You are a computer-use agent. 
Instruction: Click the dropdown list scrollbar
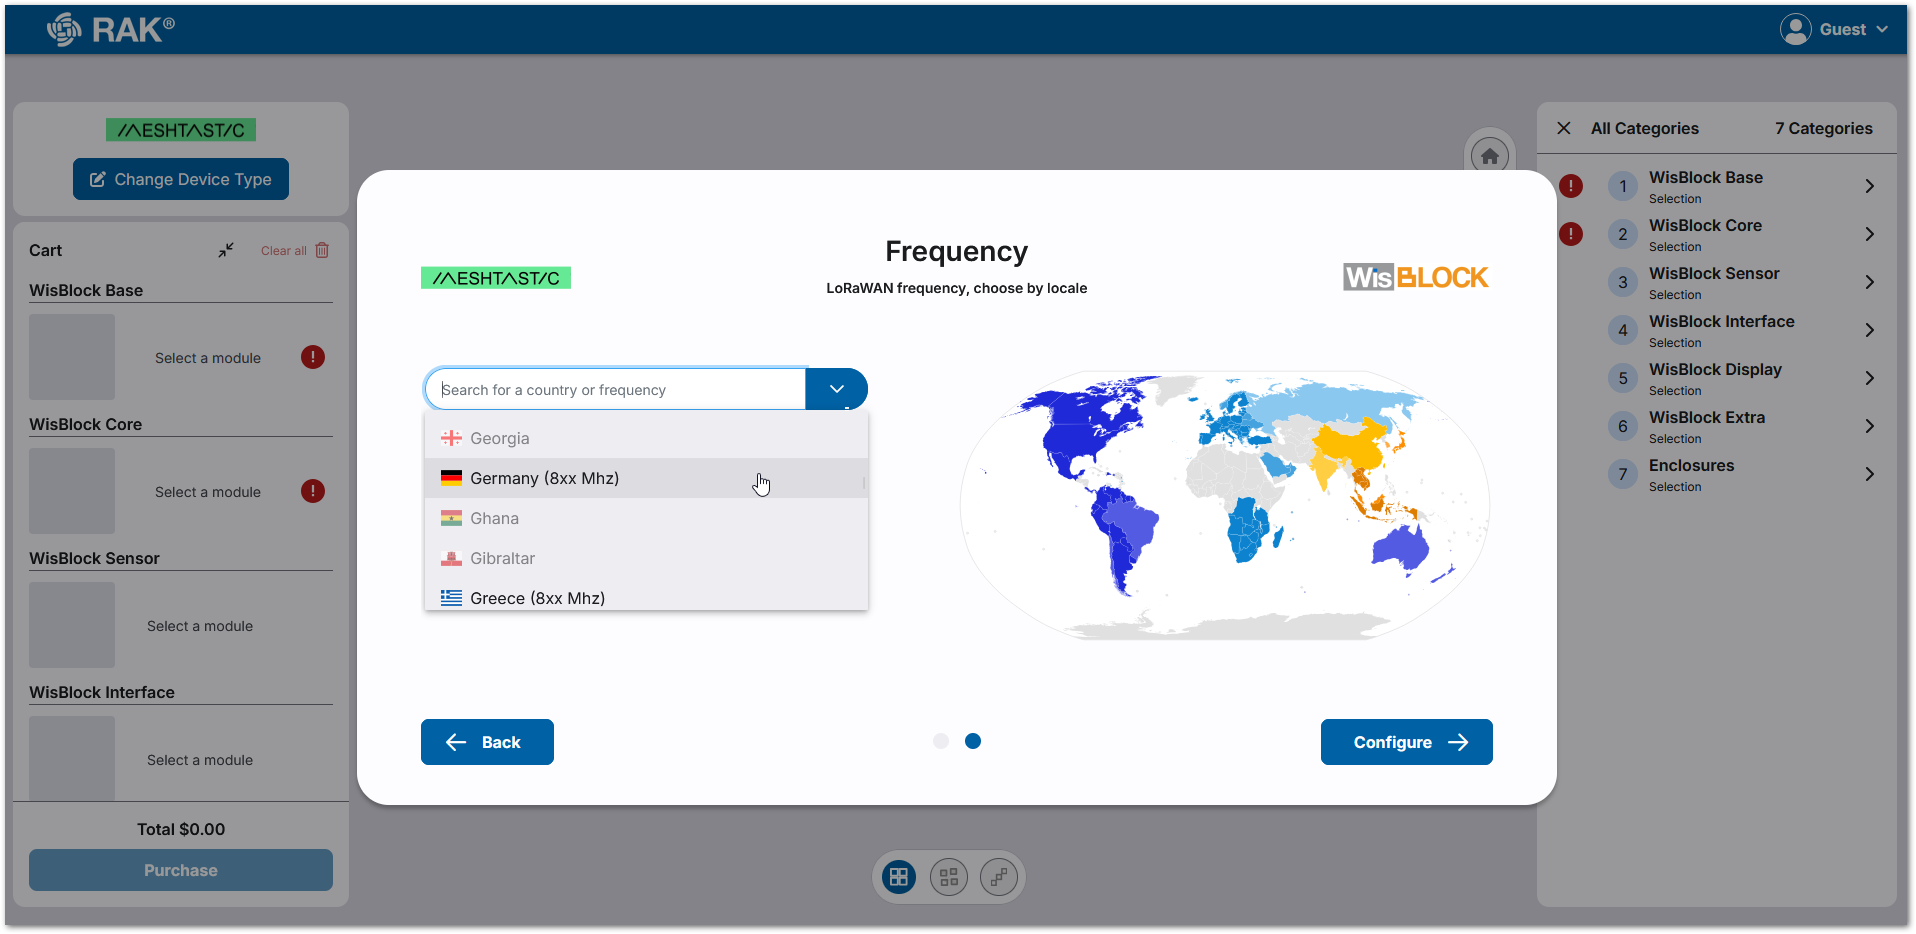[863, 483]
